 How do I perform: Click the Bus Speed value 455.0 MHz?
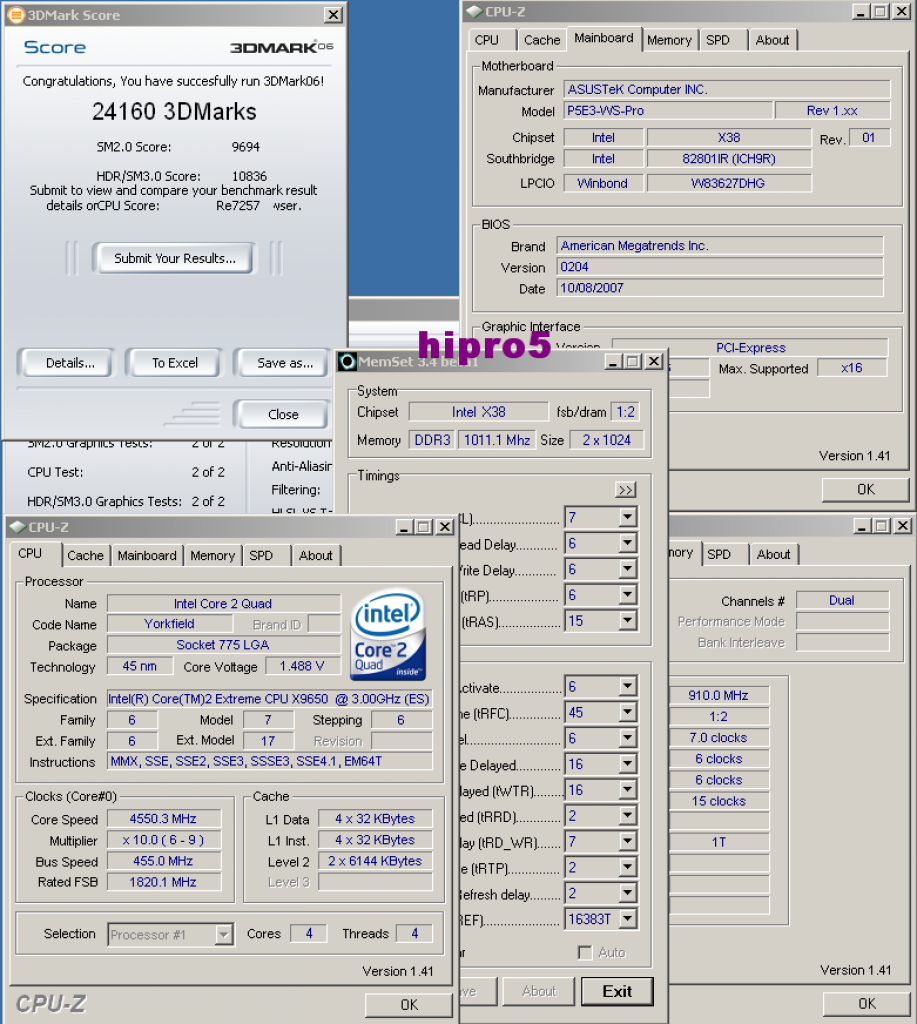163,861
